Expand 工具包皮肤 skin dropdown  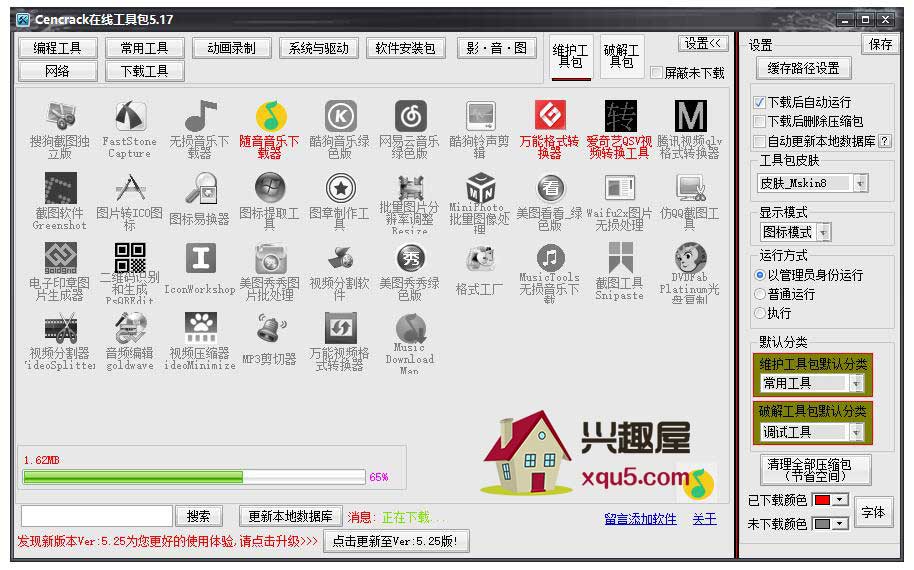click(860, 184)
